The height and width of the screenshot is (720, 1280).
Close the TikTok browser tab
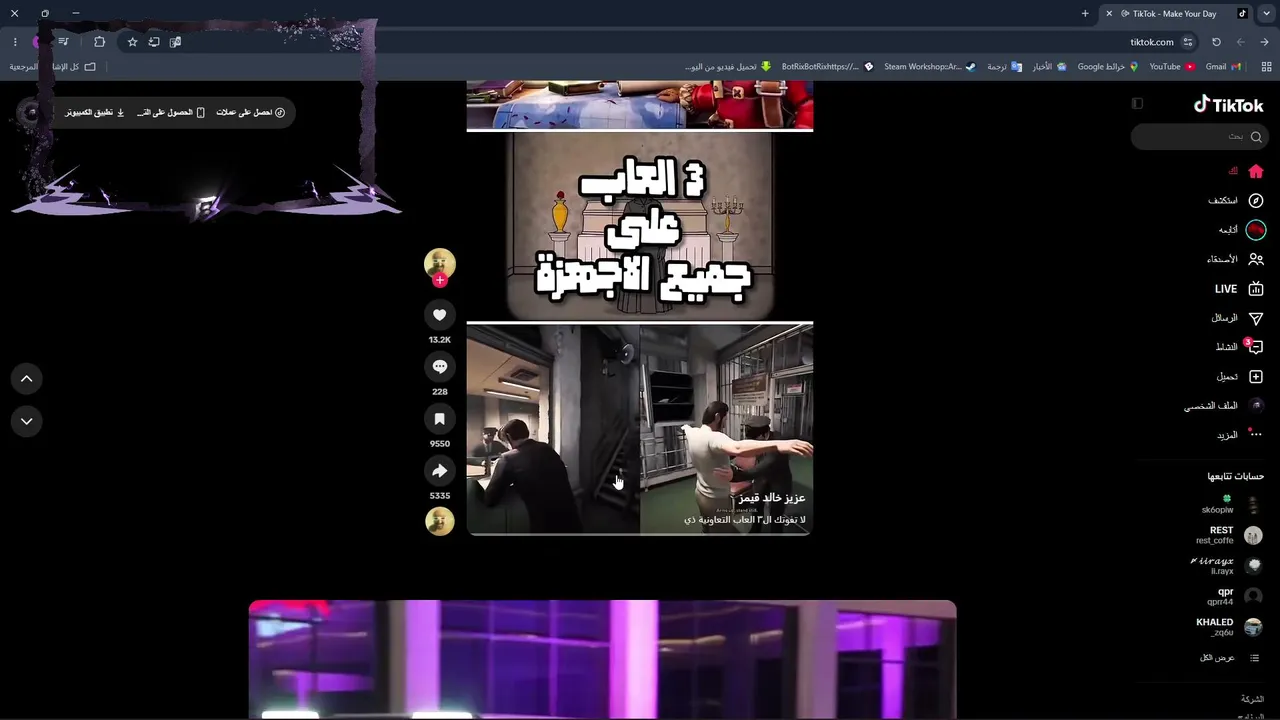click(x=1109, y=14)
